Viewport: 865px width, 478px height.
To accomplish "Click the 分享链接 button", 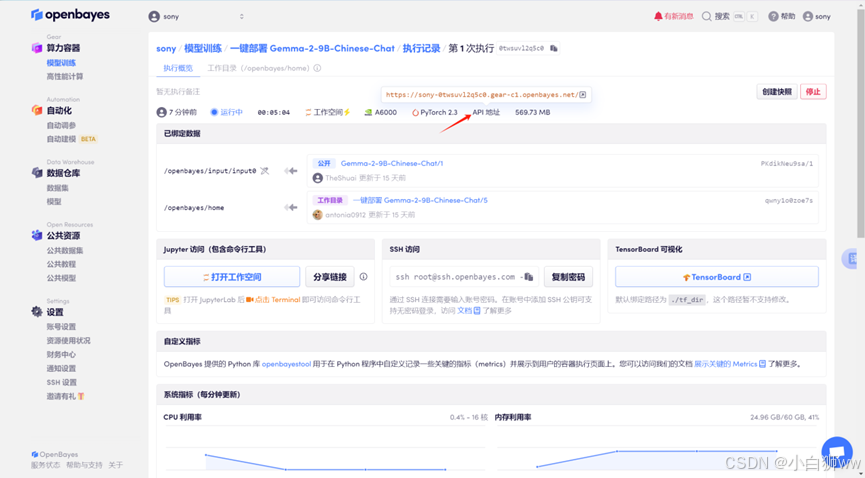I will coord(330,277).
